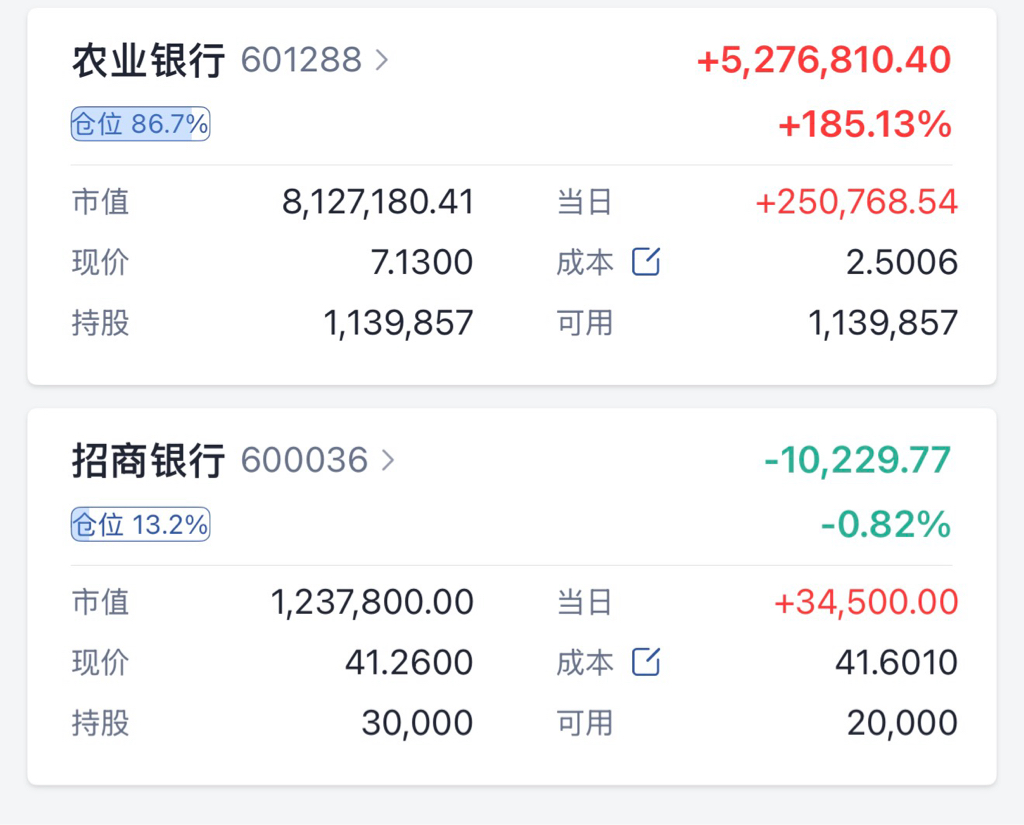Tap loss percentage -0.82%
This screenshot has width=1024, height=825.
click(886, 525)
